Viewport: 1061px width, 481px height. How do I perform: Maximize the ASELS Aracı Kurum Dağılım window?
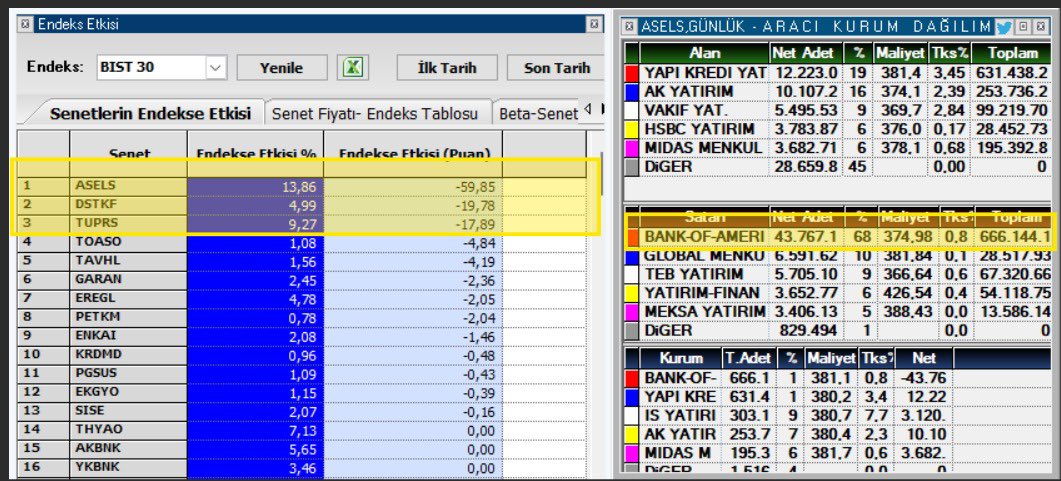(x=1022, y=27)
